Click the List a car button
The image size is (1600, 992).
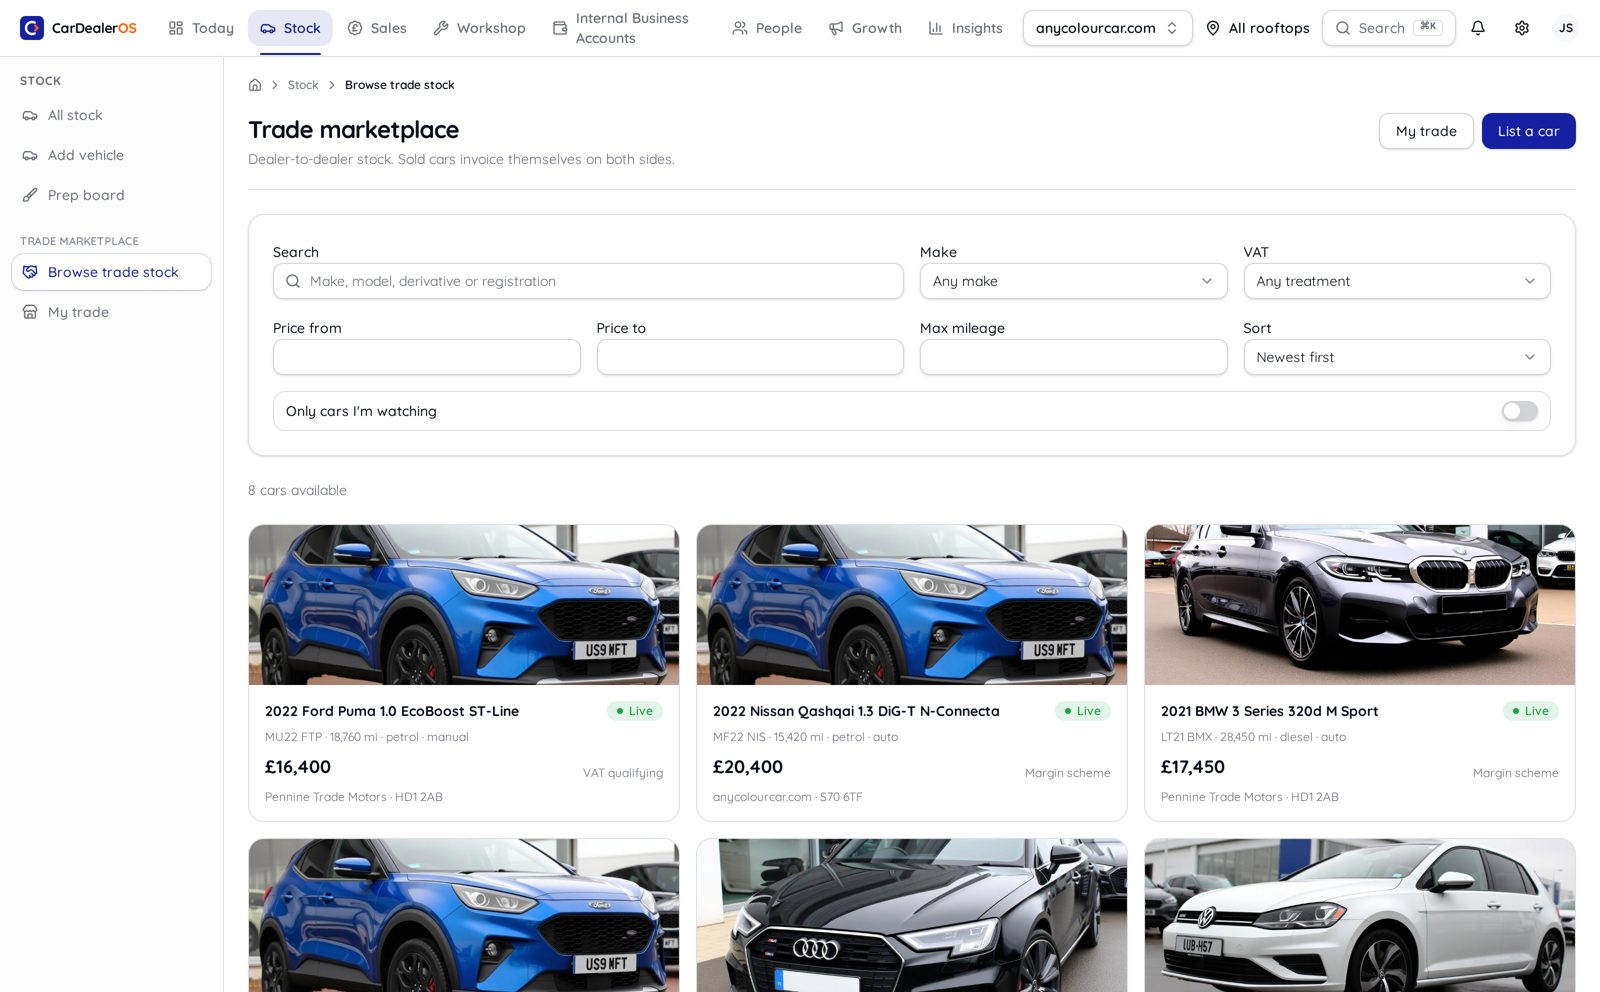tap(1528, 131)
